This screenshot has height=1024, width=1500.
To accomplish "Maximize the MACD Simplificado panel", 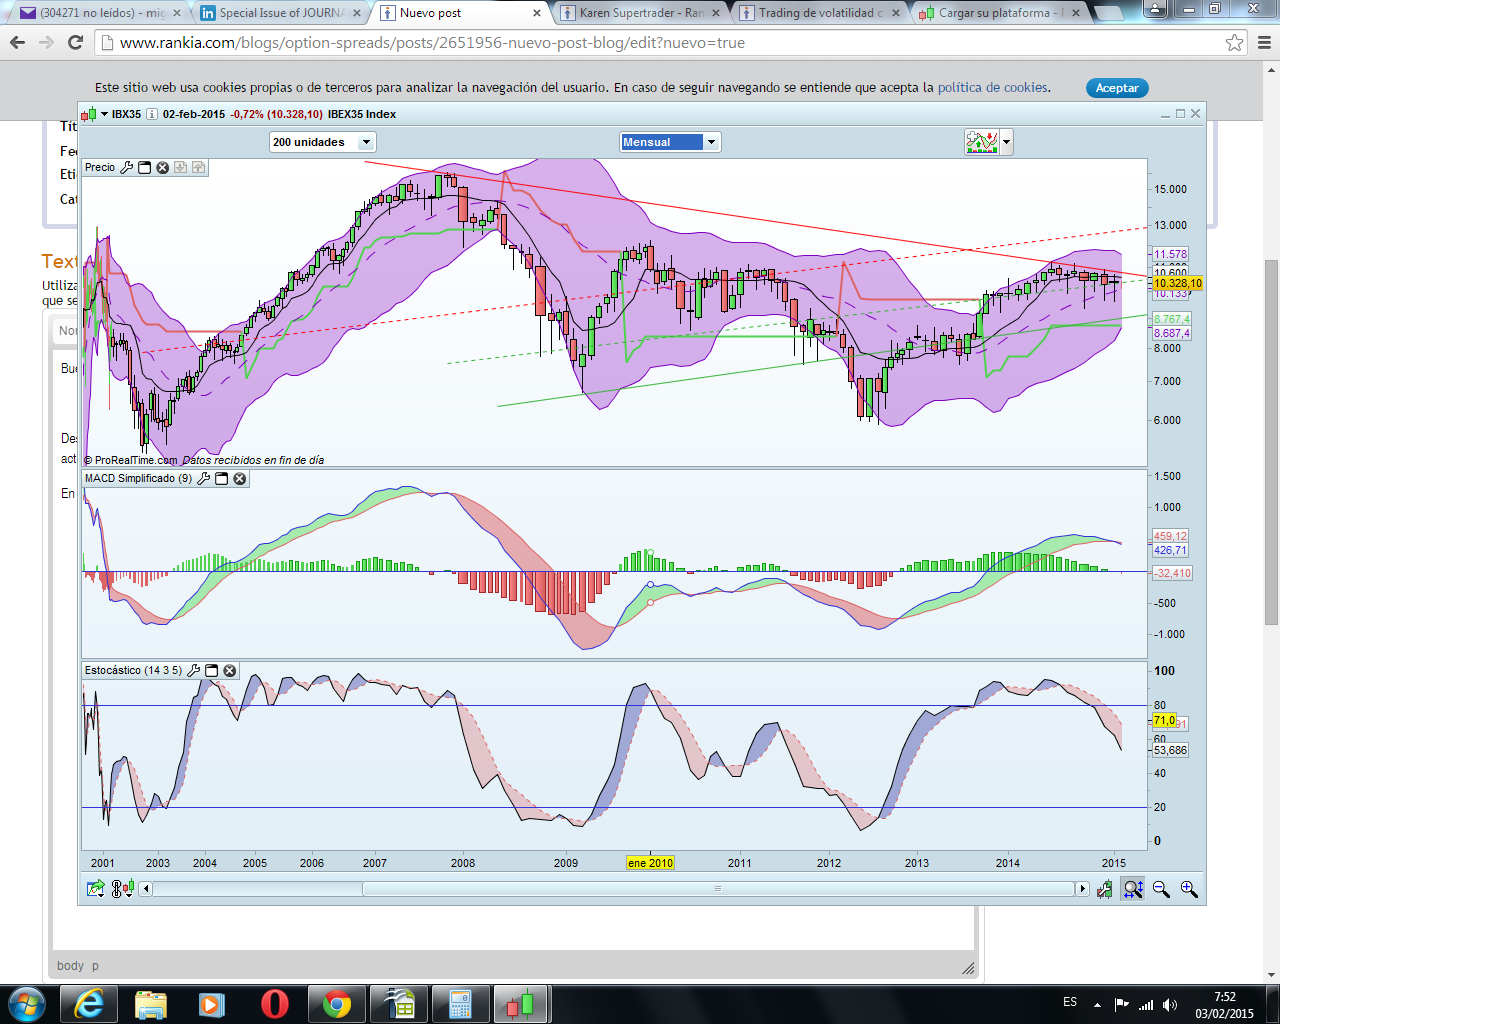I will click(x=222, y=479).
